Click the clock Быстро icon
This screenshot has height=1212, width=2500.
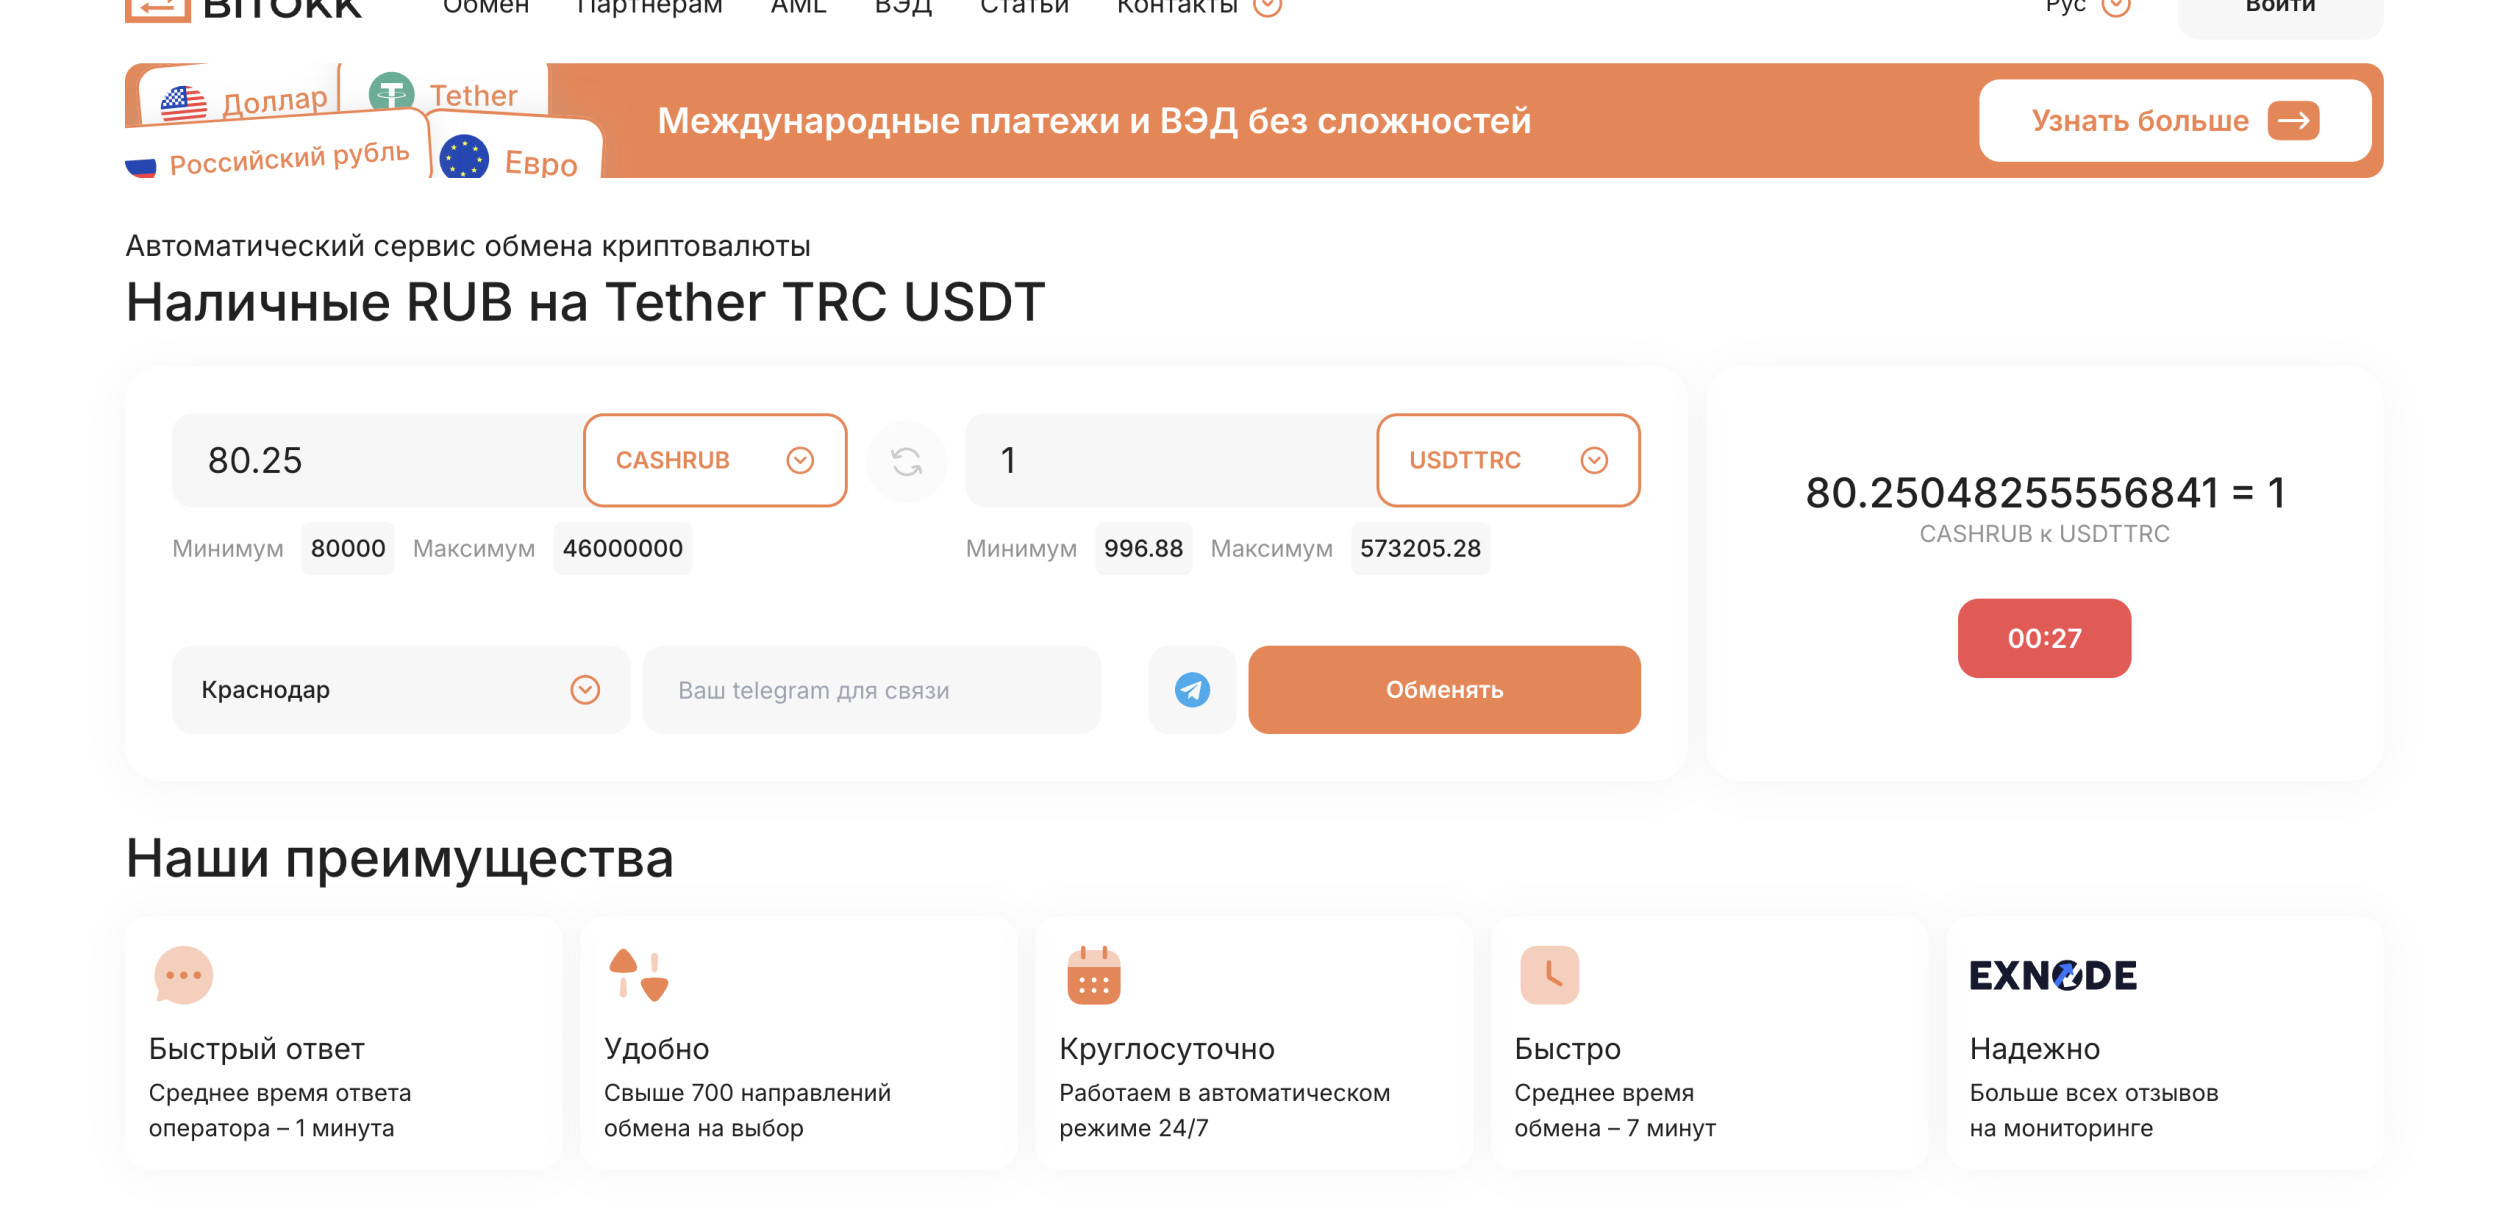pos(1549,975)
